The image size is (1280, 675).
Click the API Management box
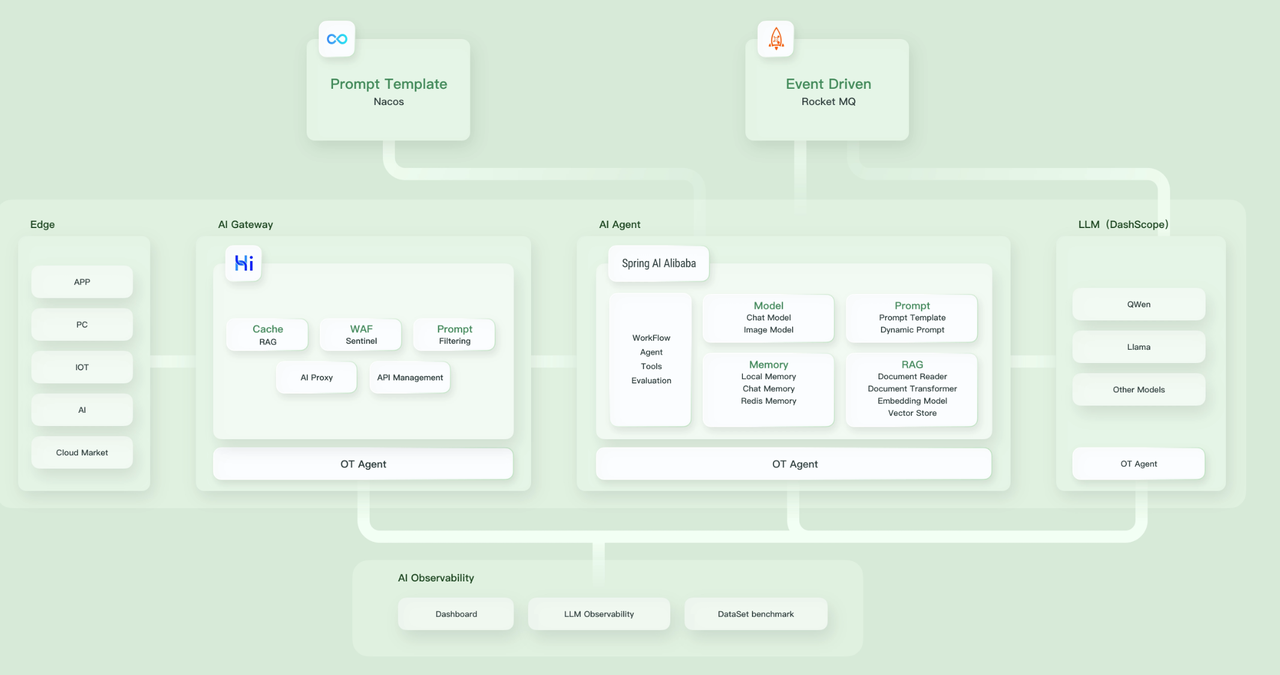tap(410, 378)
